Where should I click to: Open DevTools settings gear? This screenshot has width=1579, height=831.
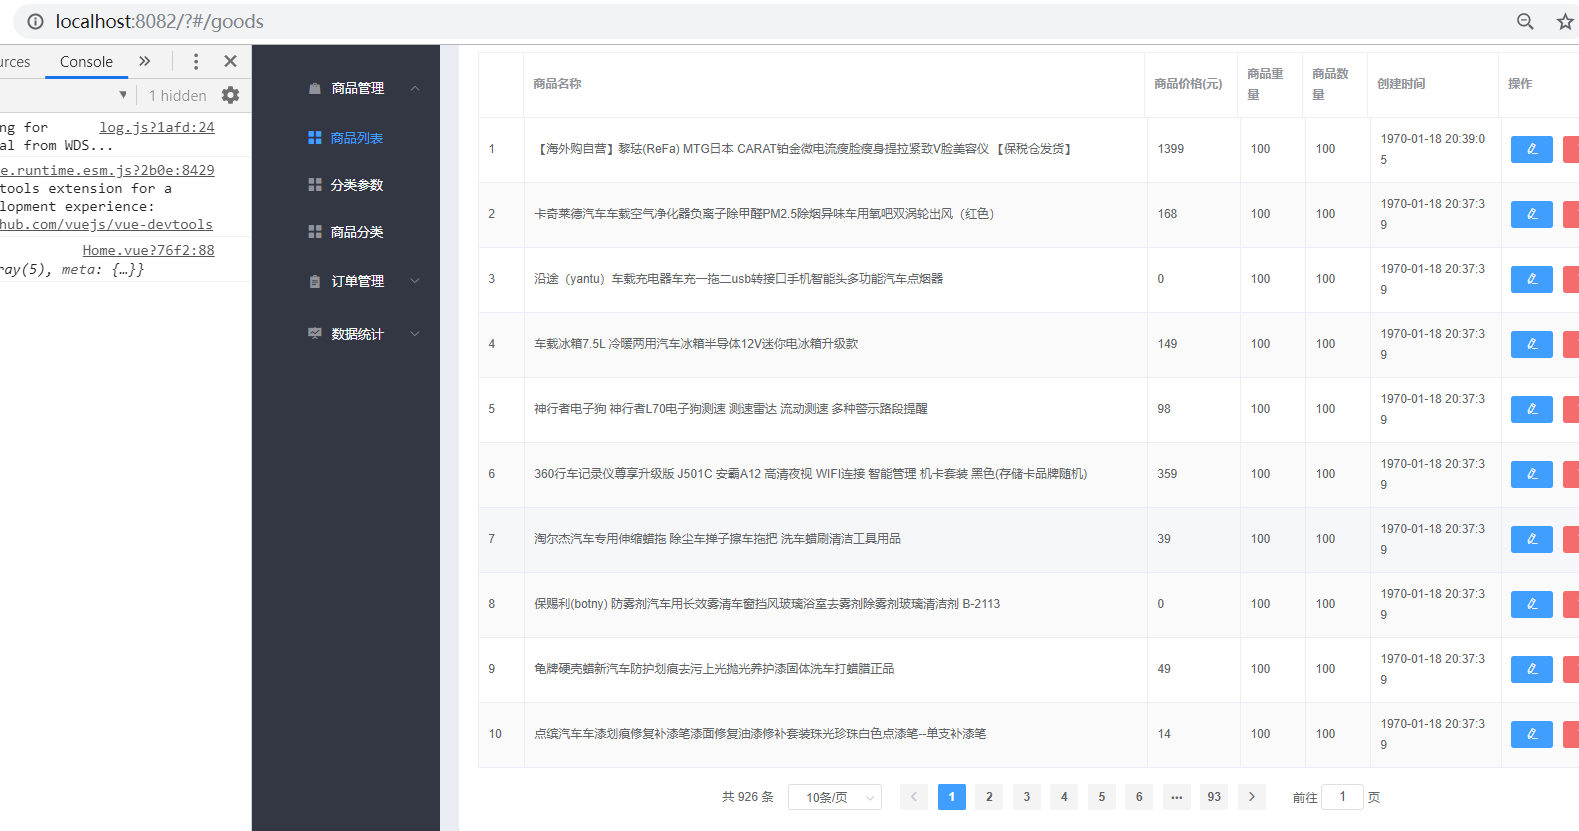[230, 95]
